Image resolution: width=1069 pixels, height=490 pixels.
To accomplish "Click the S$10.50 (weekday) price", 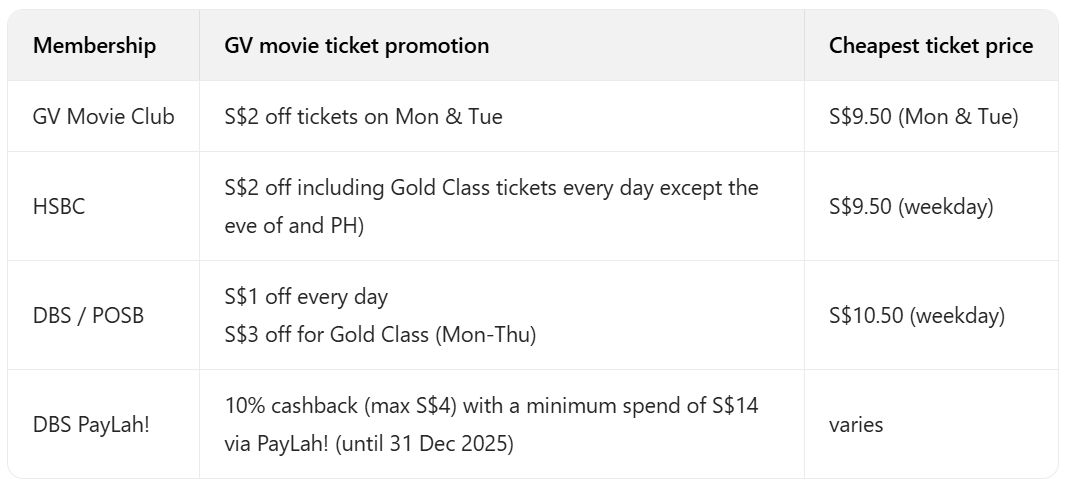I will [x=916, y=316].
